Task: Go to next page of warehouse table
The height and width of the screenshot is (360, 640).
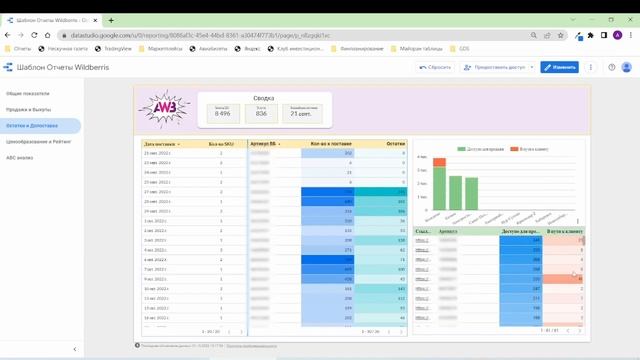Action: pos(580,330)
